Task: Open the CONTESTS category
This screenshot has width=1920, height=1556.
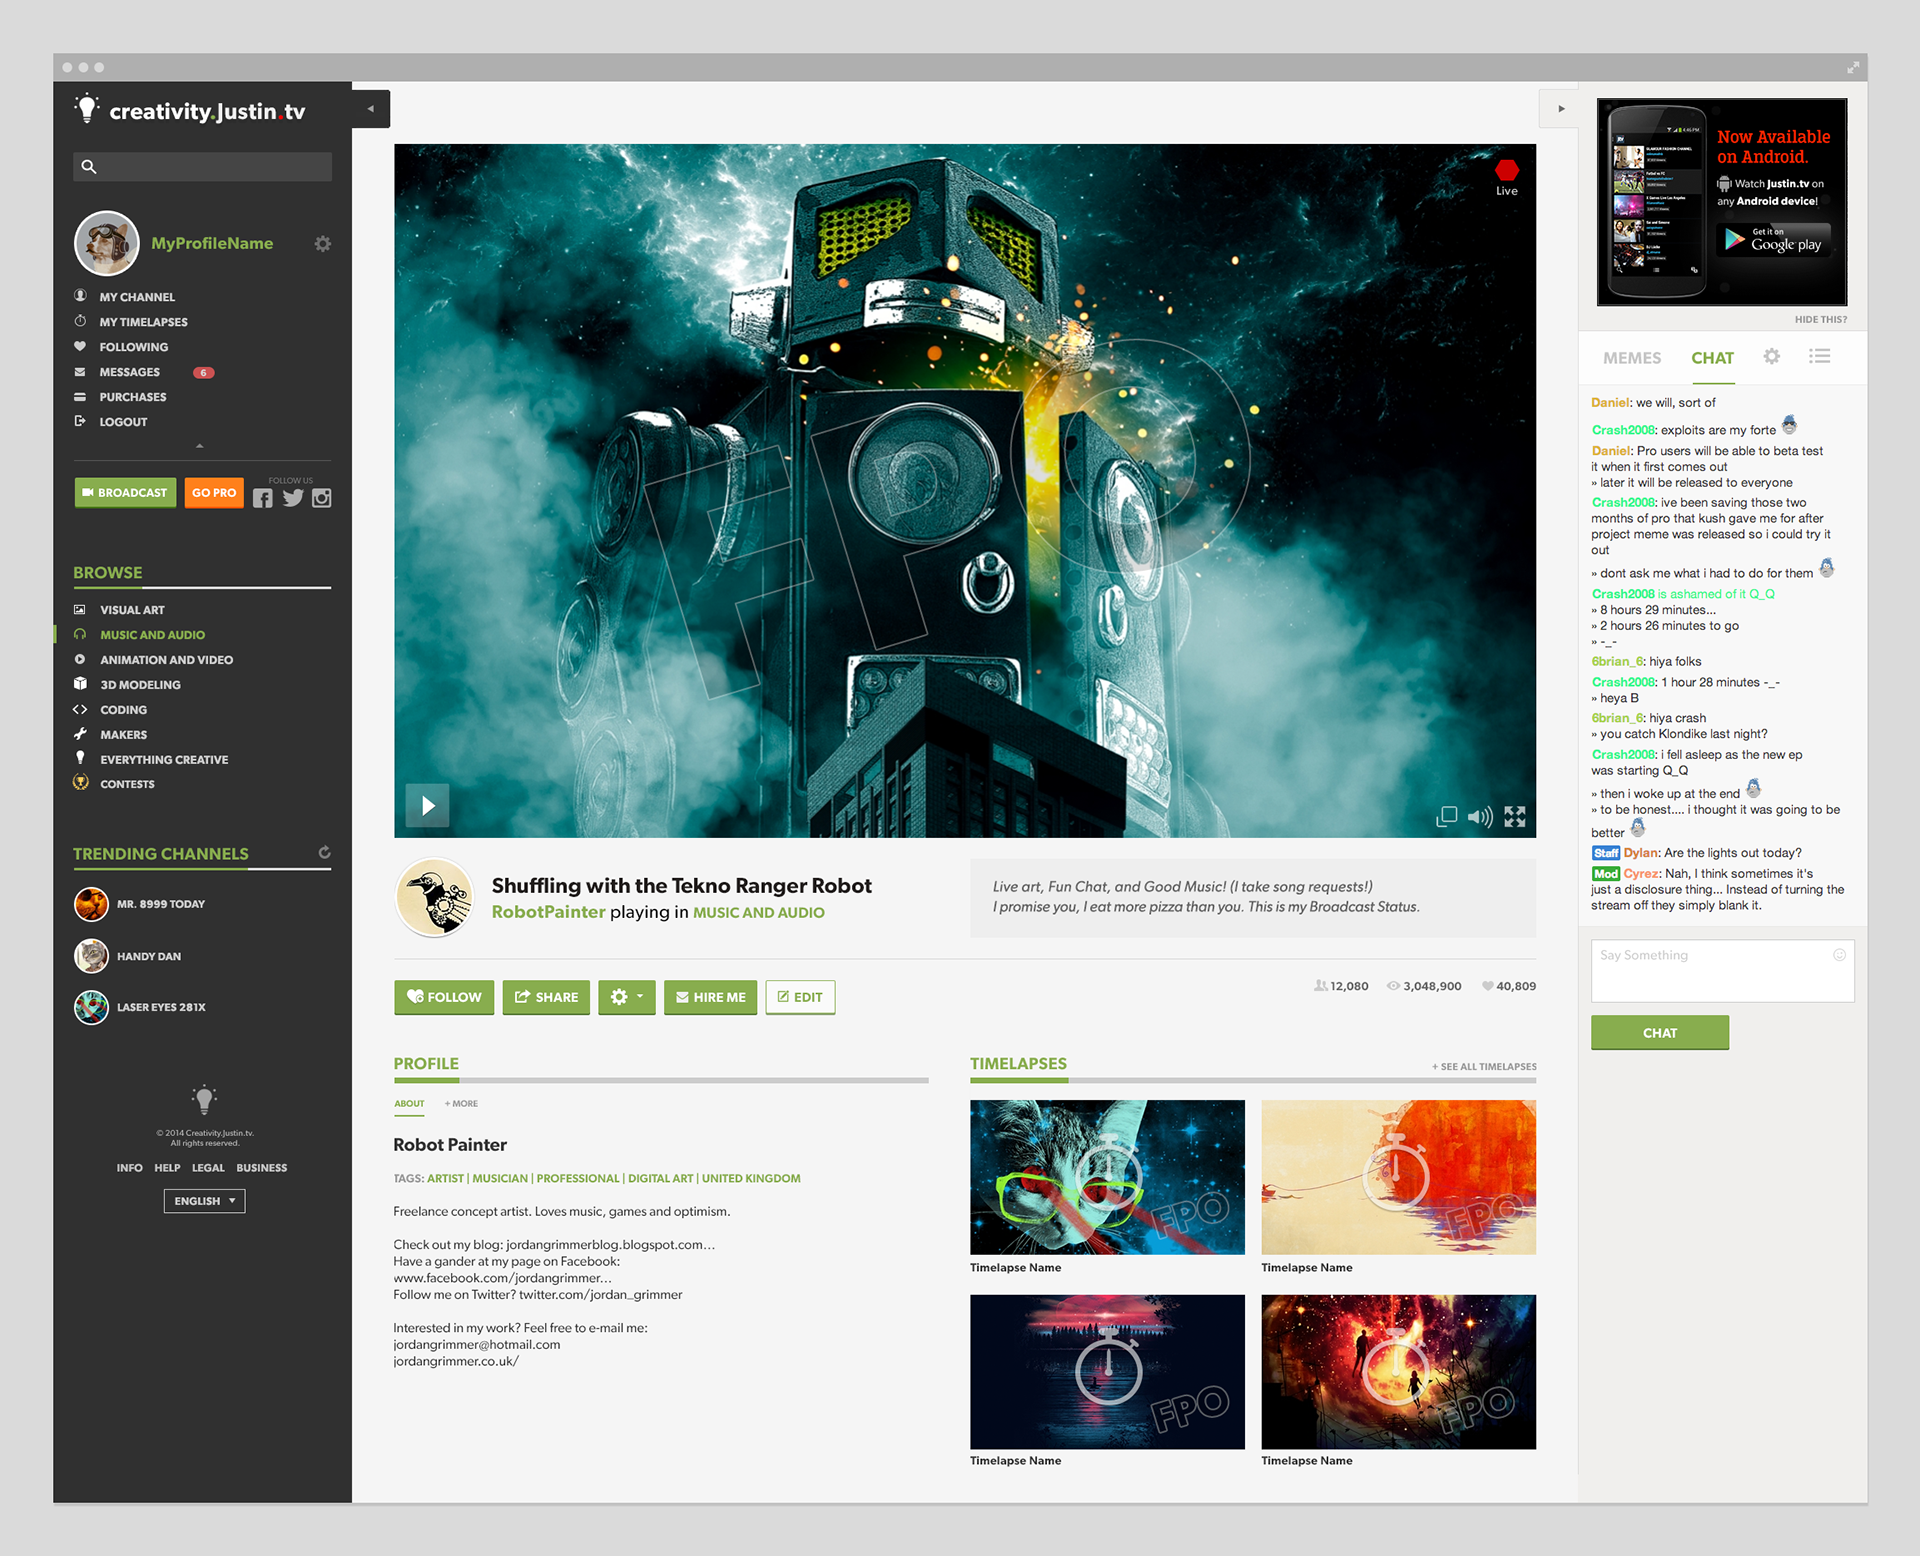Action: (x=127, y=784)
